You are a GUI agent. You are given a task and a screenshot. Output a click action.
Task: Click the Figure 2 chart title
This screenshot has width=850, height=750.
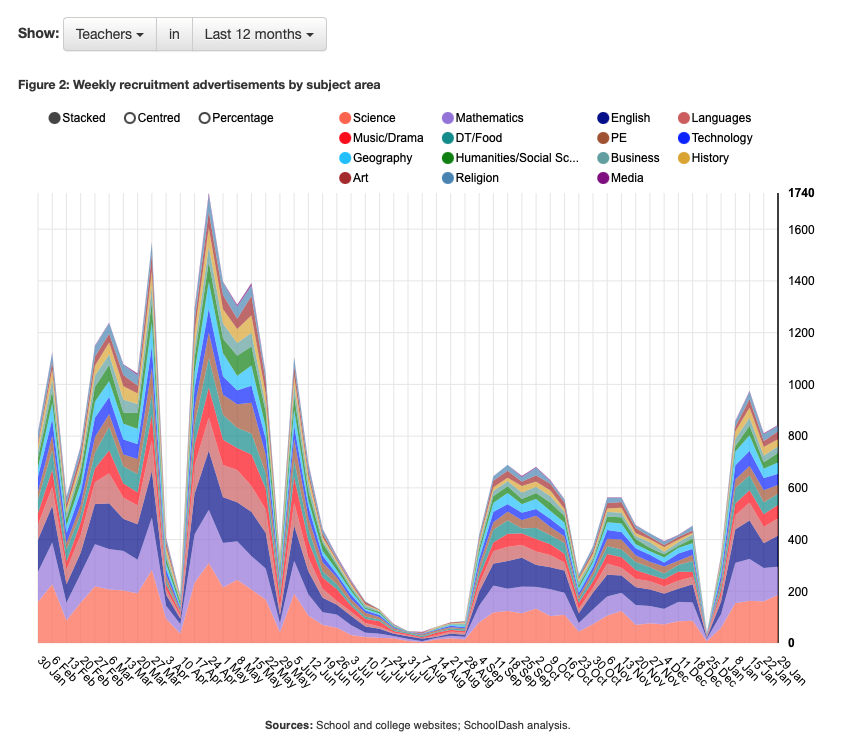tap(199, 85)
